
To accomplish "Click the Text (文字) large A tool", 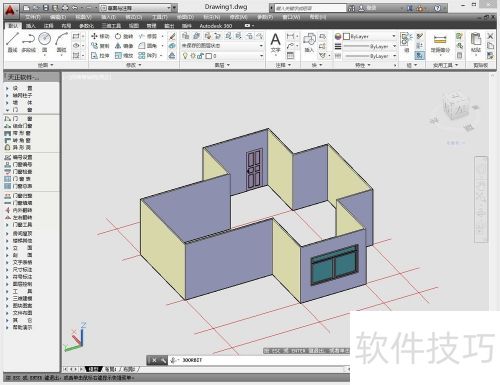I will click(x=275, y=43).
